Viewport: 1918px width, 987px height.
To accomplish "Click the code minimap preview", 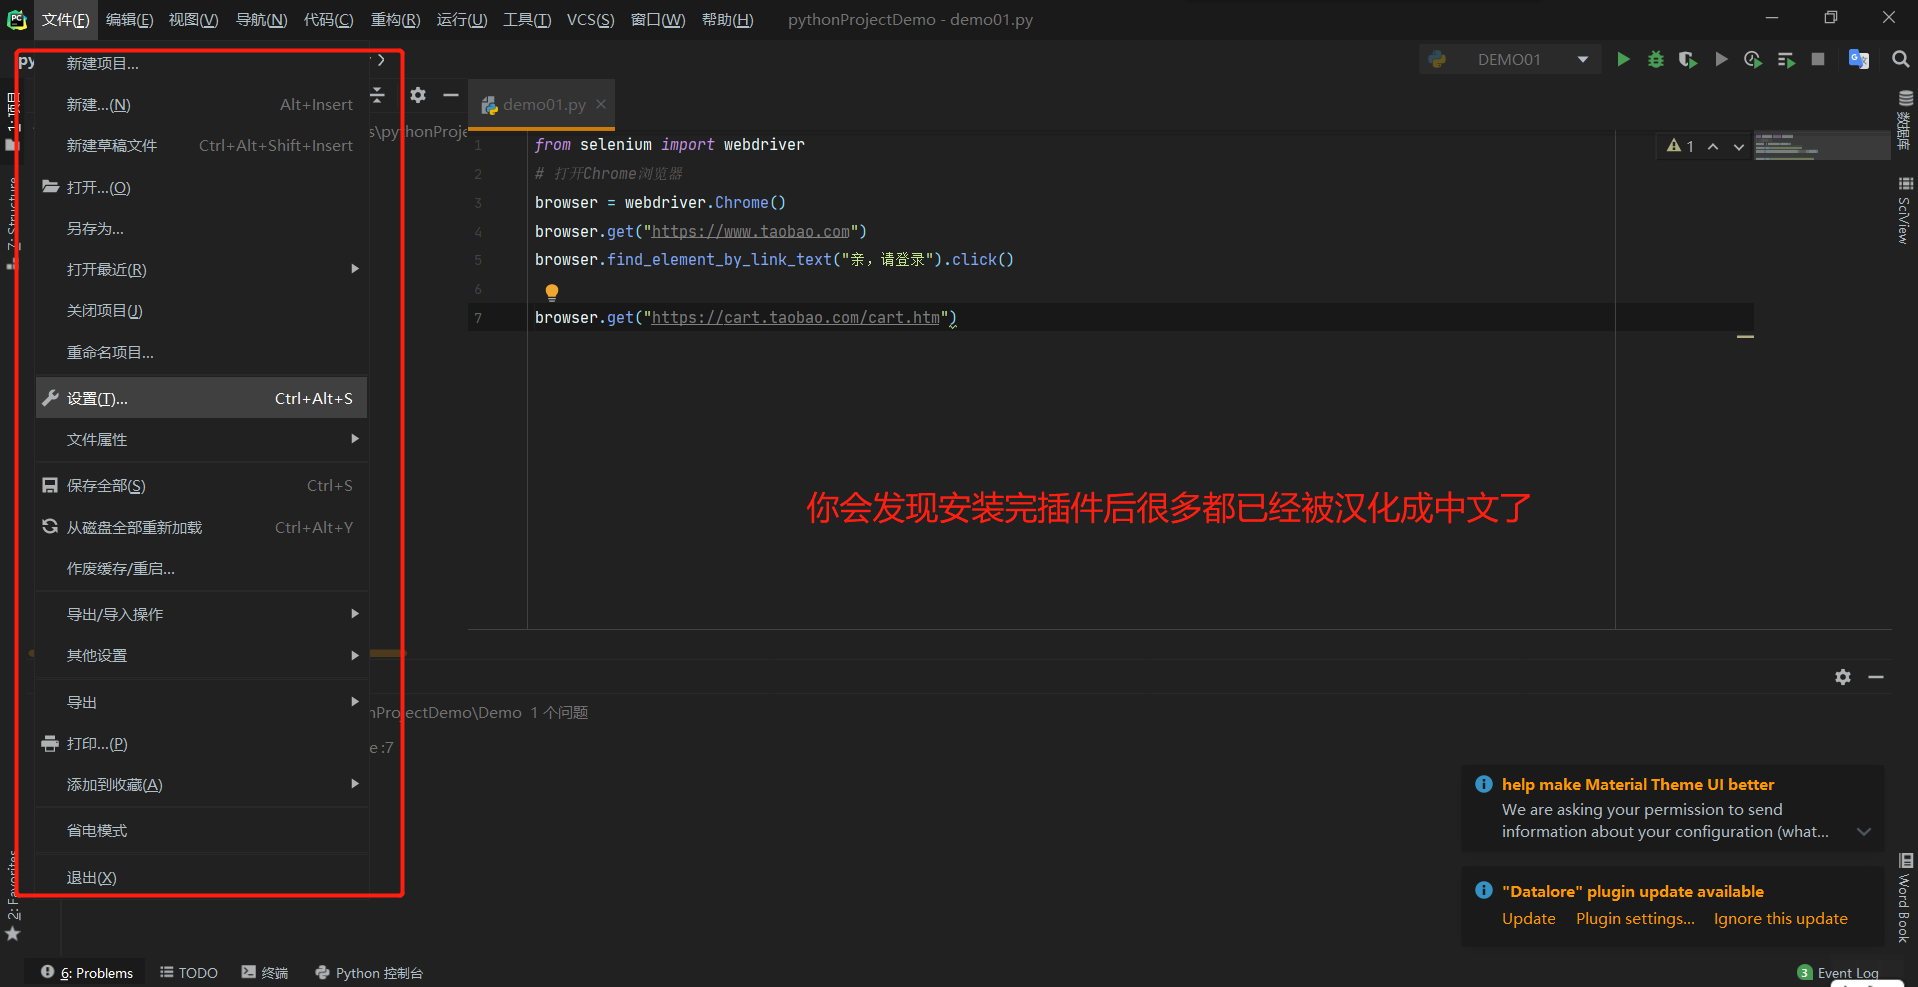I will [x=1821, y=146].
